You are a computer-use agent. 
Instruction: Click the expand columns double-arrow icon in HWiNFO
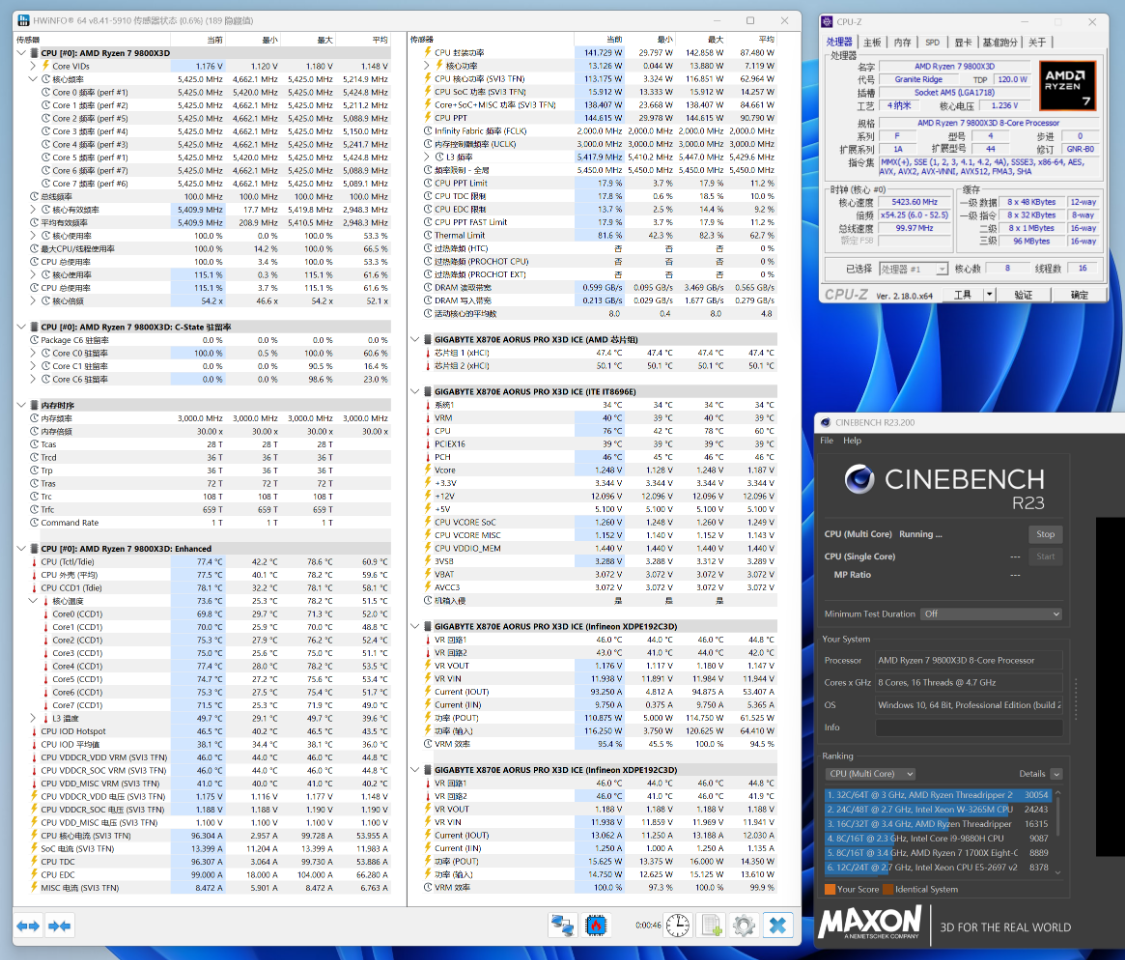(x=28, y=926)
